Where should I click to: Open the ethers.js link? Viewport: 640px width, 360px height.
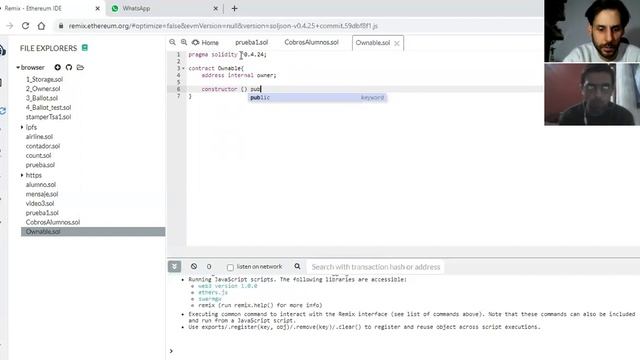click(213, 293)
